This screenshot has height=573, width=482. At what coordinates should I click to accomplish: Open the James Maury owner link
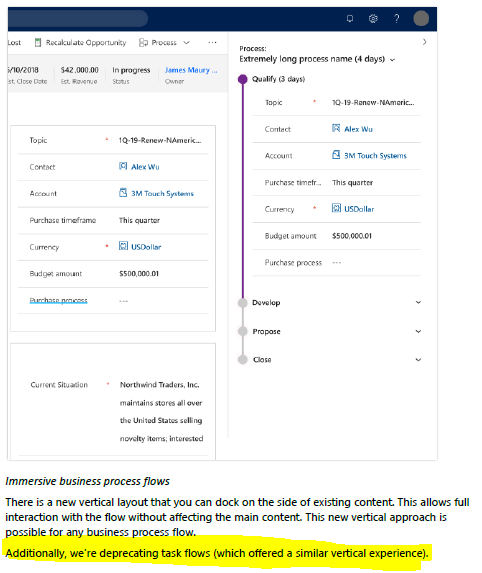tap(191, 70)
